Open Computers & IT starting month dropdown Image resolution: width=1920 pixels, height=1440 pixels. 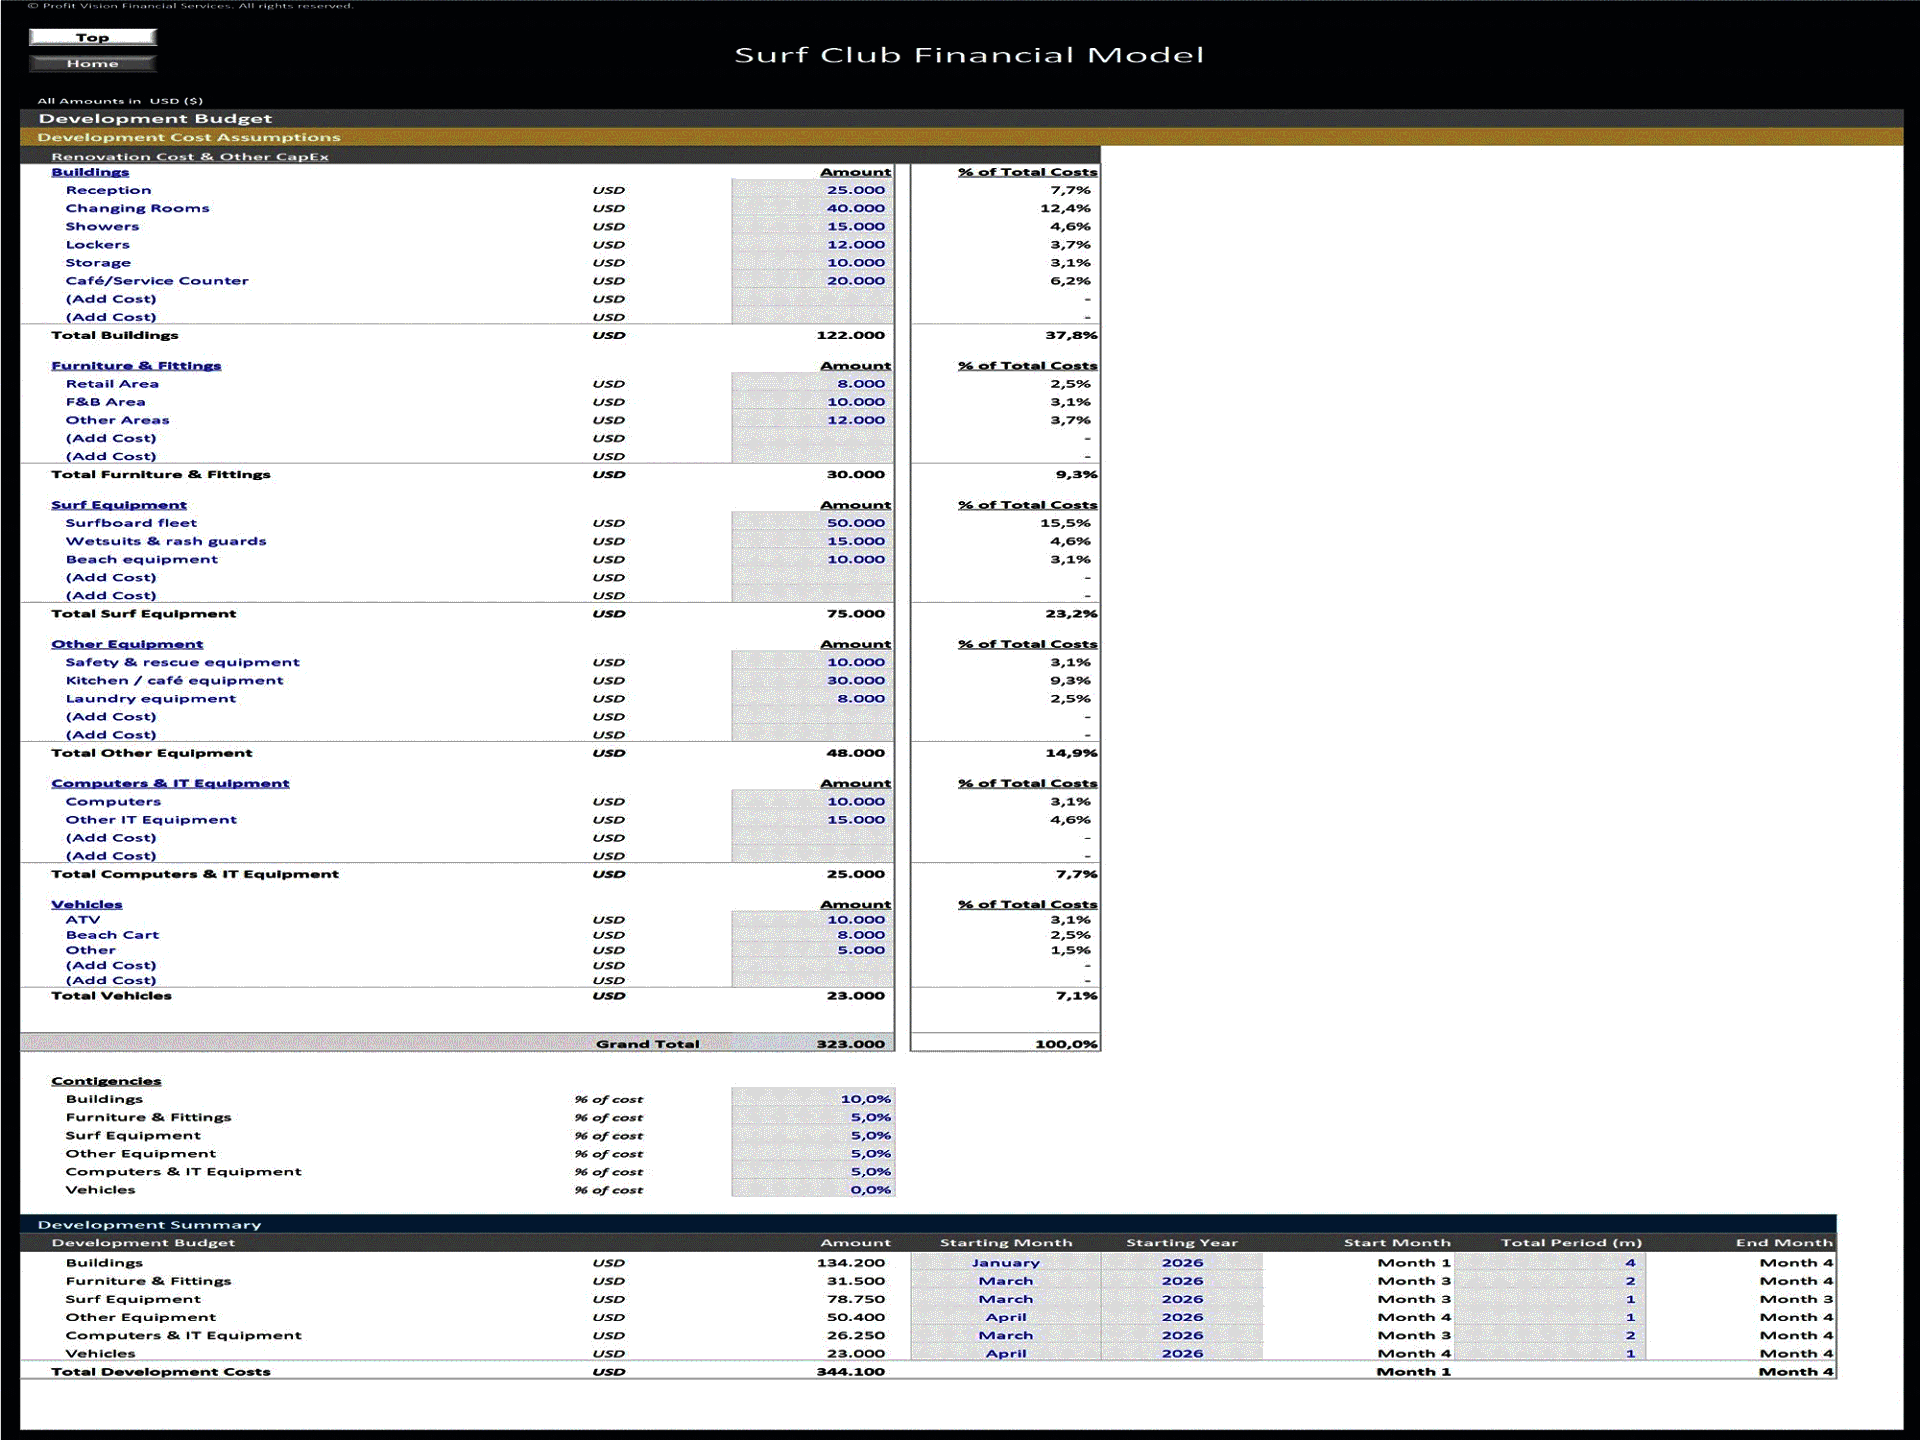1006,1335
